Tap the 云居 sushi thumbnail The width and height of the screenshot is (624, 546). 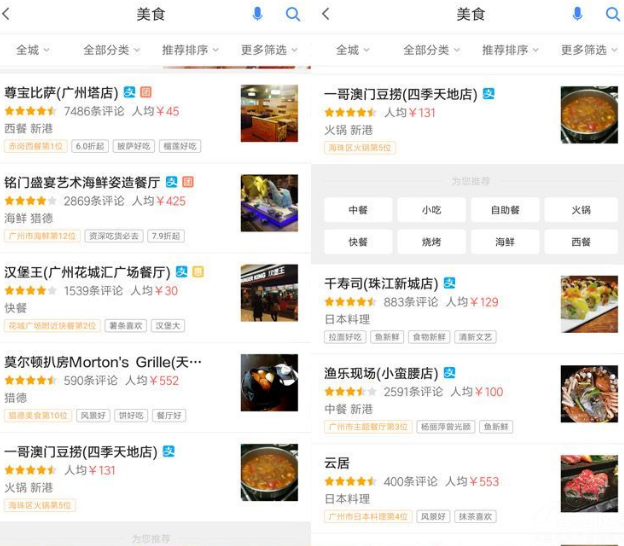coord(589,484)
